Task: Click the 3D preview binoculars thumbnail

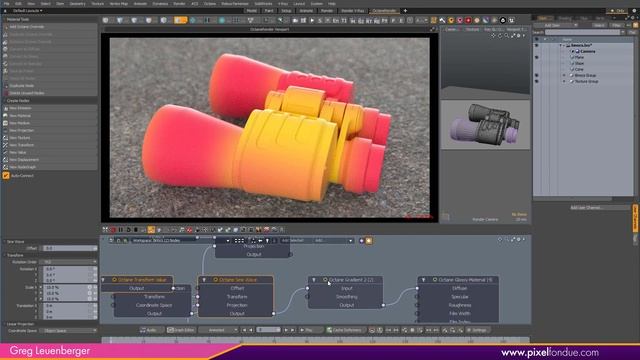Action: coord(485,125)
